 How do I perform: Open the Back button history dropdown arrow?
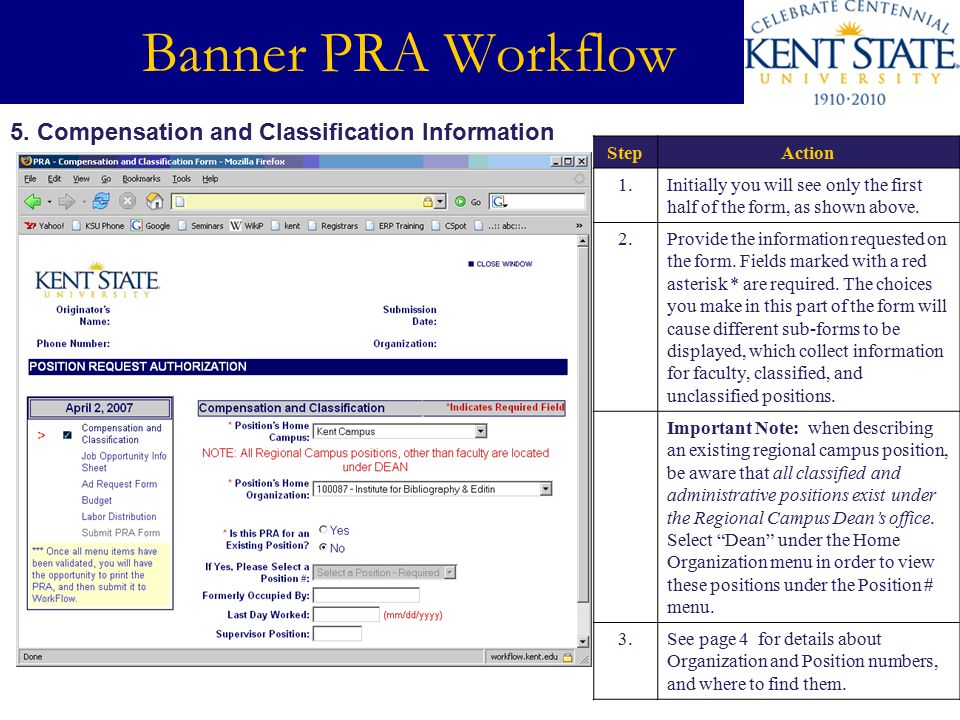tap(49, 201)
